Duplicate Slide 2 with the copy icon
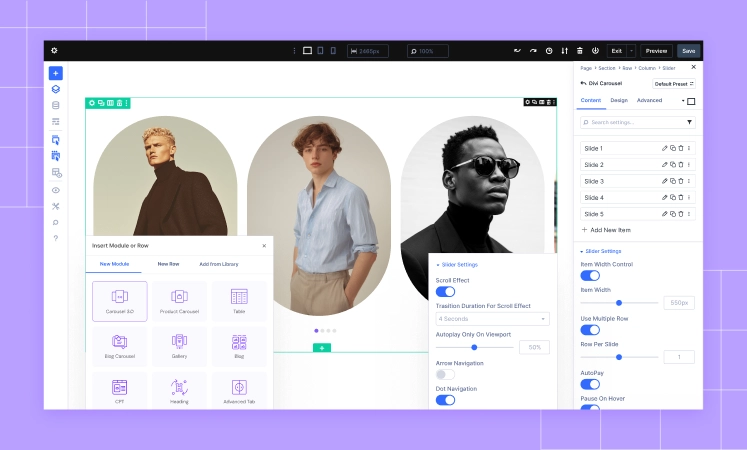Screen dimensions: 747x450 (673, 165)
